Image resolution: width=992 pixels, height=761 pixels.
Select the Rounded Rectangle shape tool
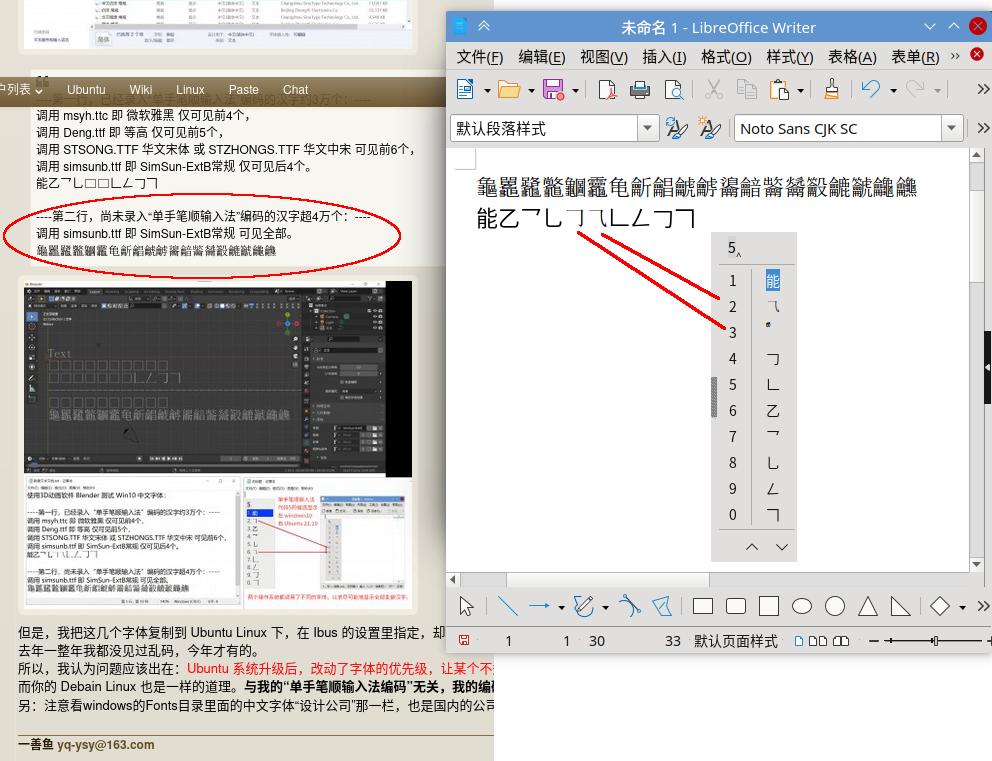[736, 606]
